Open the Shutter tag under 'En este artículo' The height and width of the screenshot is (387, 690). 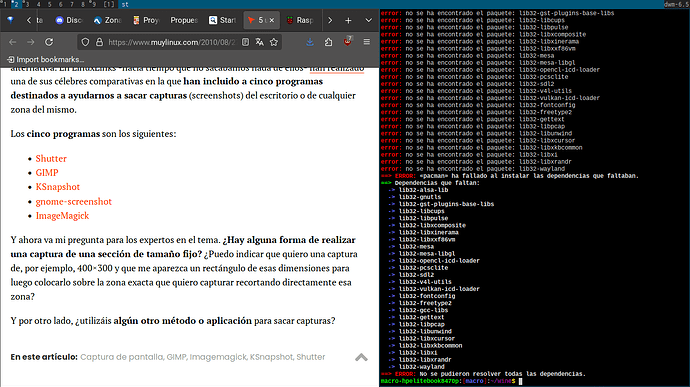click(311, 357)
